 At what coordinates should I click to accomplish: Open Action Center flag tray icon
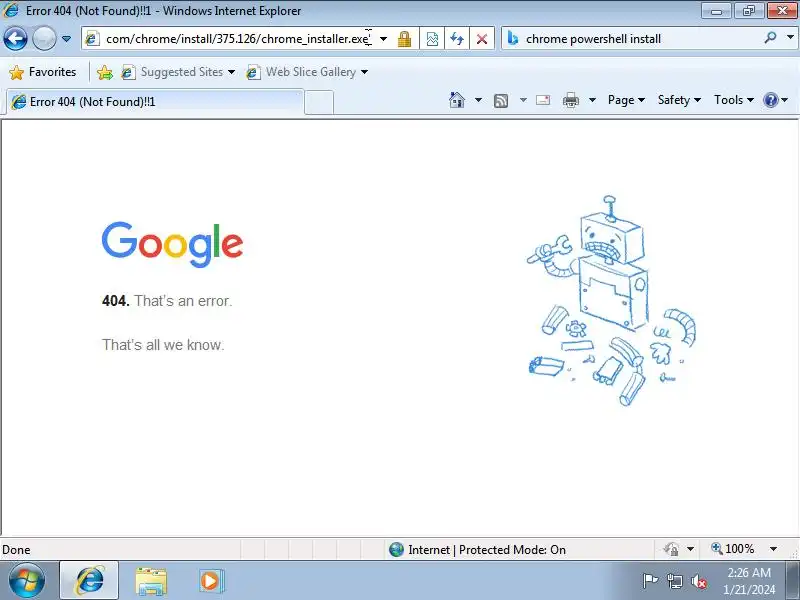click(650, 581)
